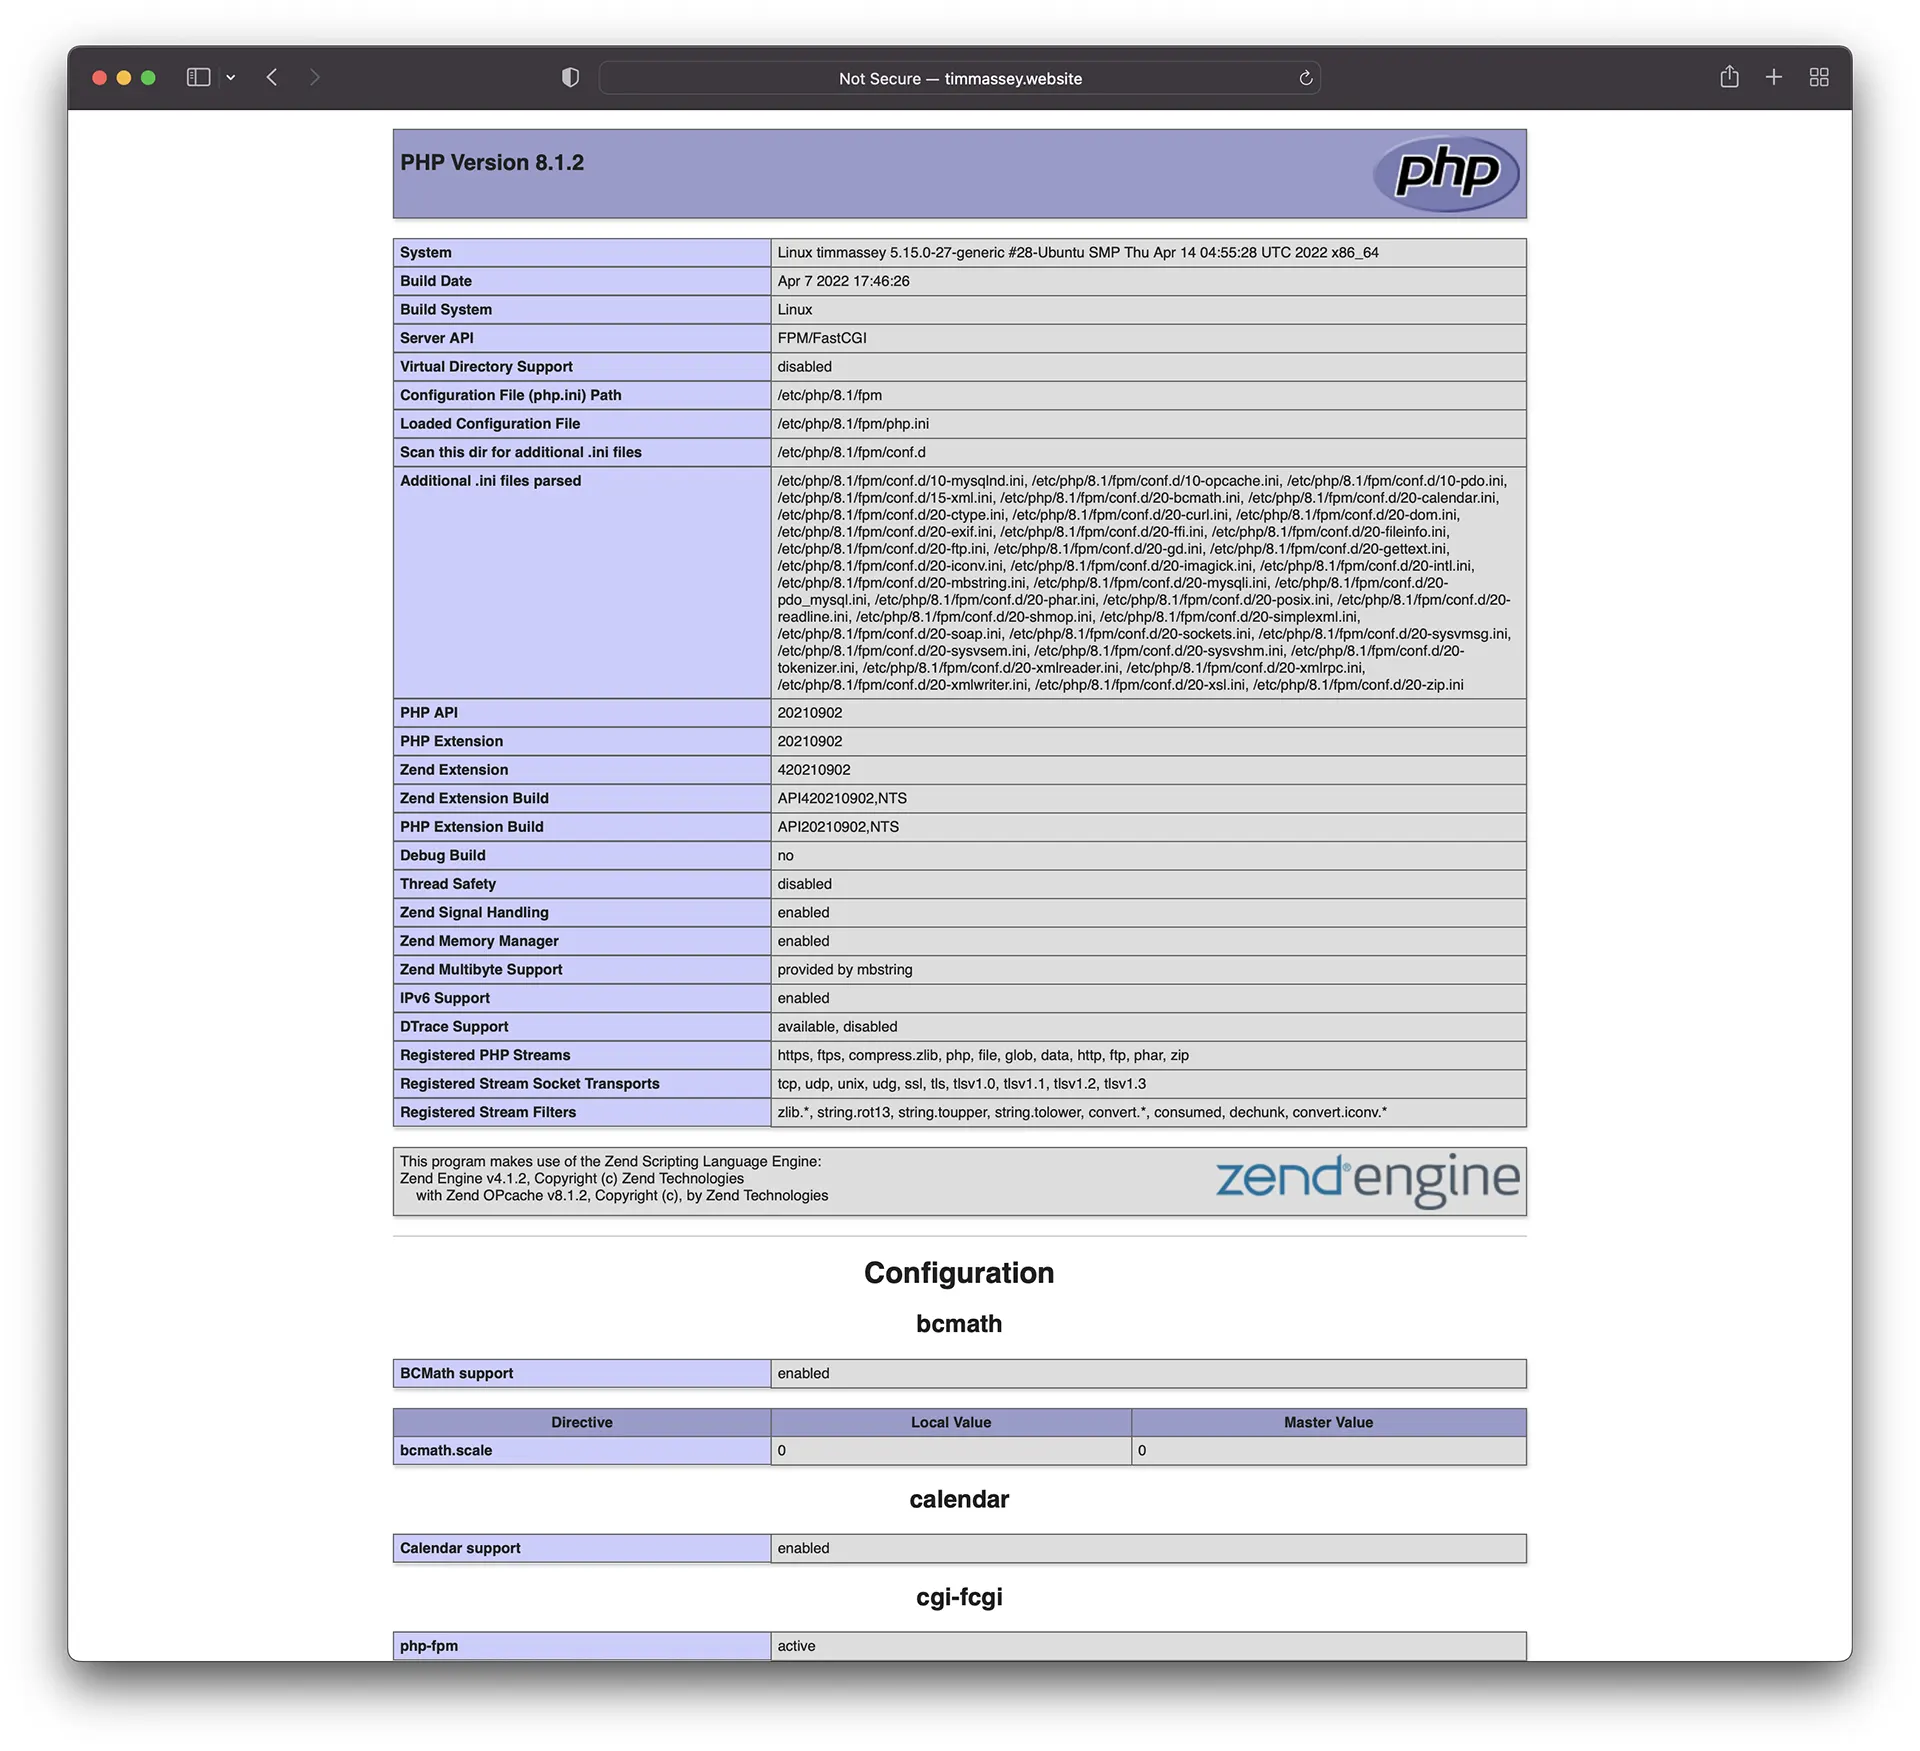Select the tcp, udp, unix transports value
1920x1751 pixels.
click(x=961, y=1084)
